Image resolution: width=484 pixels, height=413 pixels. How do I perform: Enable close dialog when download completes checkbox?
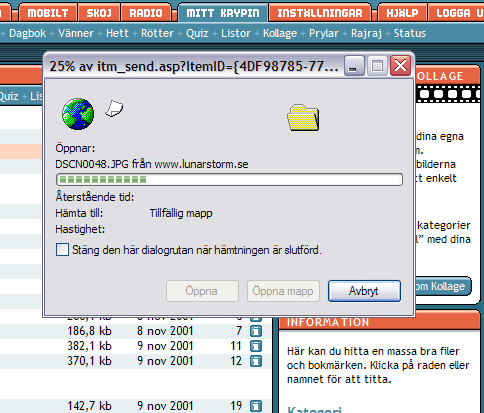pyautogui.click(x=62, y=250)
